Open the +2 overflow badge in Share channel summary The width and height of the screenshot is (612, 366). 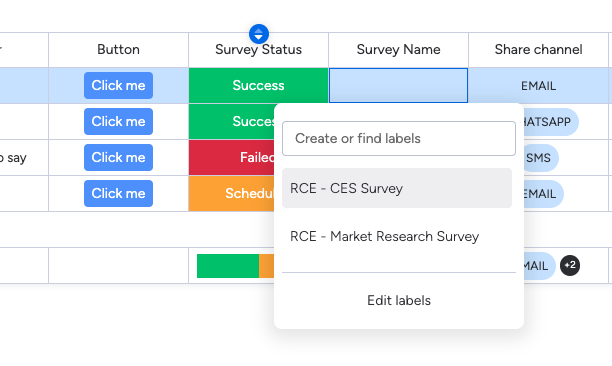pyautogui.click(x=570, y=266)
